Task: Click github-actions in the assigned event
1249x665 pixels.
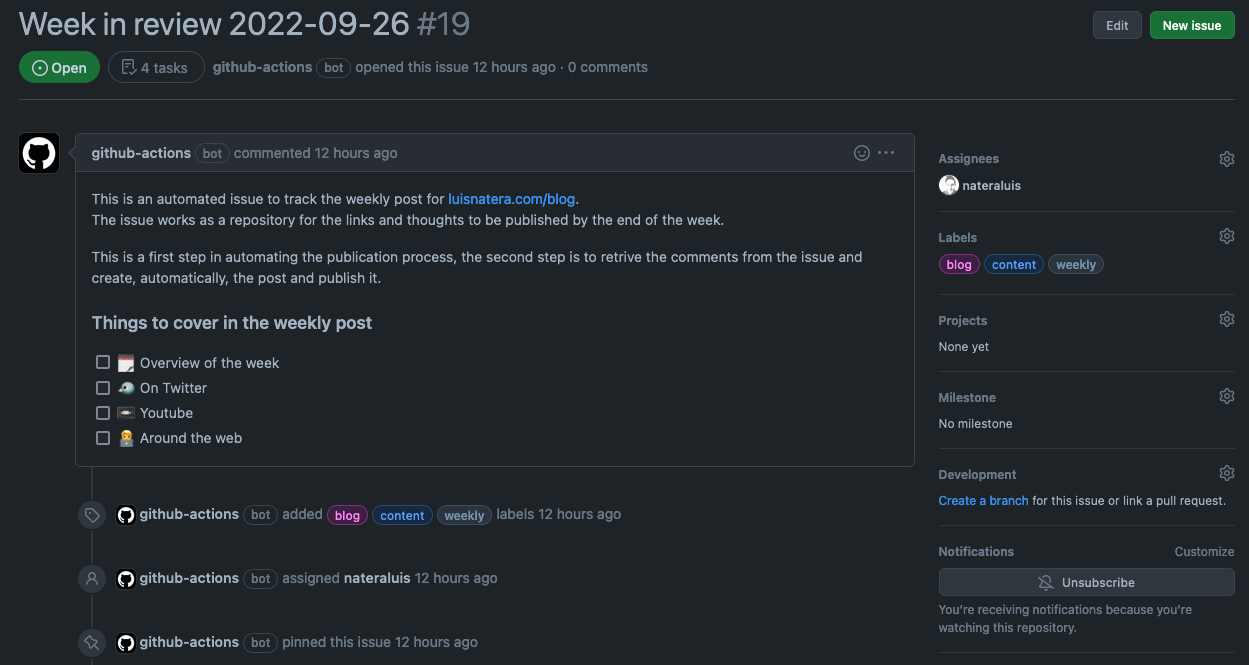Action: click(x=189, y=578)
